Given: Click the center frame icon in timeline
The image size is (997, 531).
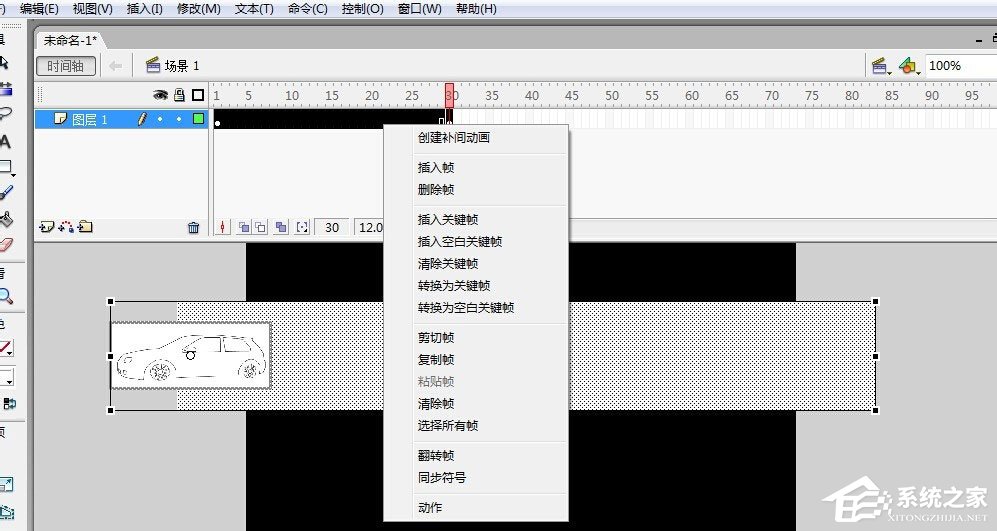Looking at the screenshot, I should [x=223, y=227].
